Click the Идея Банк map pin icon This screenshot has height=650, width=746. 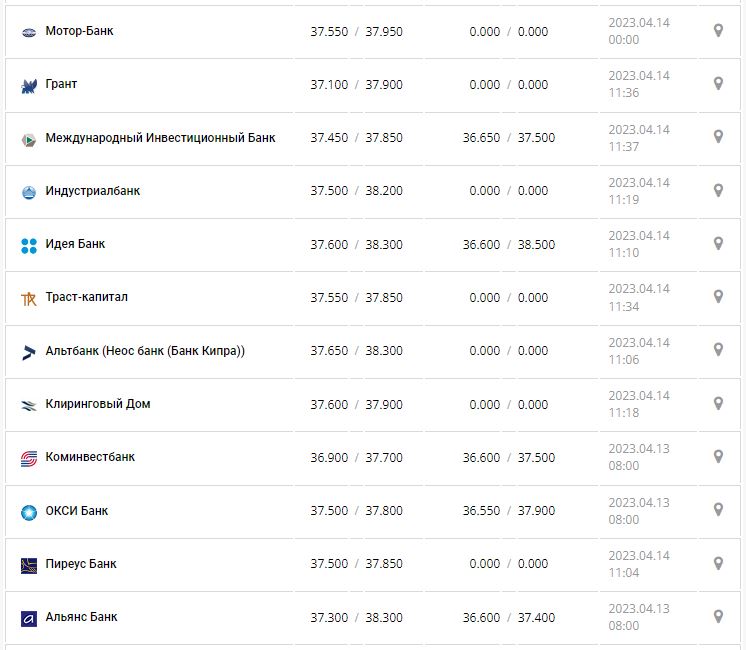(x=718, y=244)
